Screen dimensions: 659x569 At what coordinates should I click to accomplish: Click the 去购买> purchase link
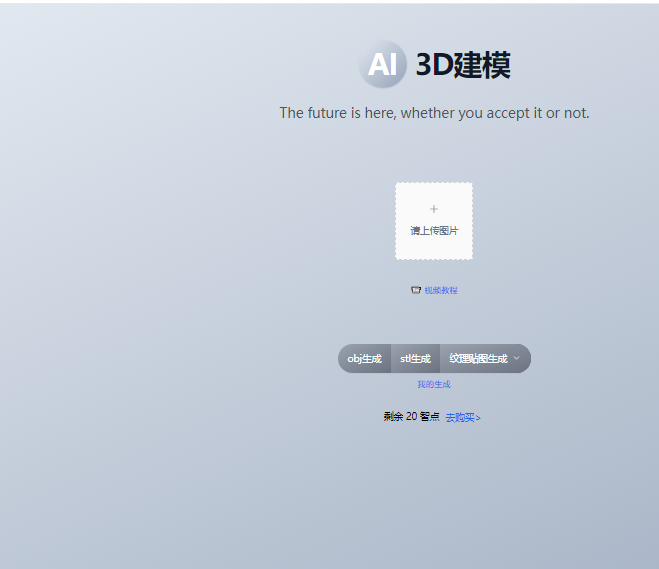463,417
